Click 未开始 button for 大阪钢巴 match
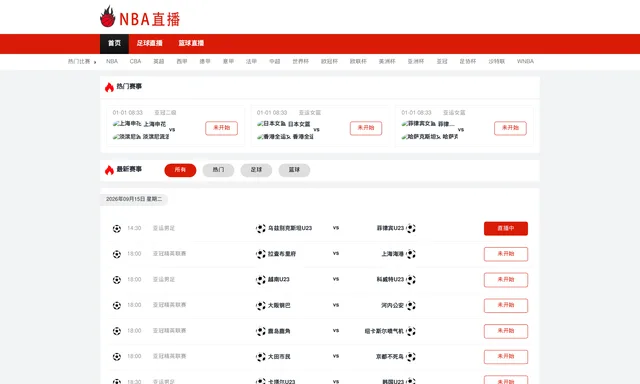This screenshot has height=384, width=640. coord(506,306)
